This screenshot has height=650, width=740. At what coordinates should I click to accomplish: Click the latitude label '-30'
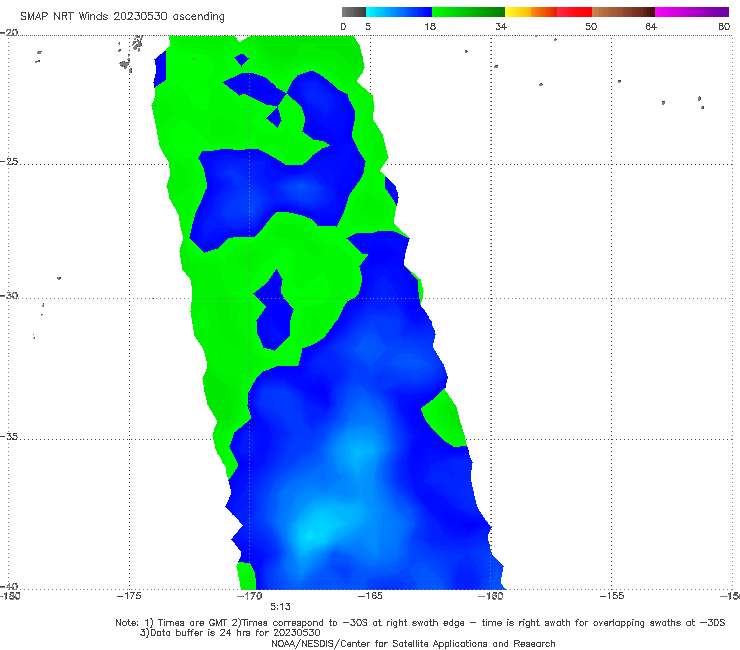coord(9,296)
